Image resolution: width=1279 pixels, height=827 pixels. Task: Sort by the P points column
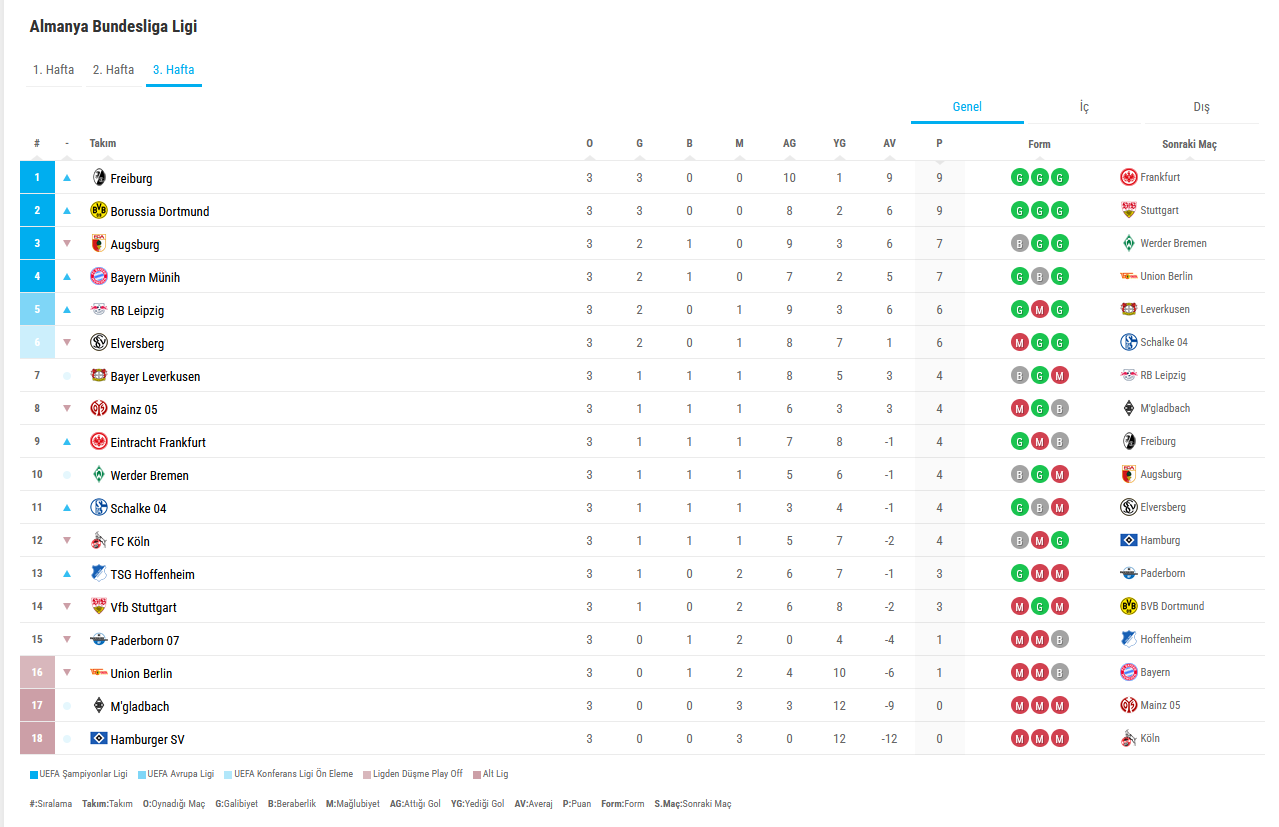[939, 144]
